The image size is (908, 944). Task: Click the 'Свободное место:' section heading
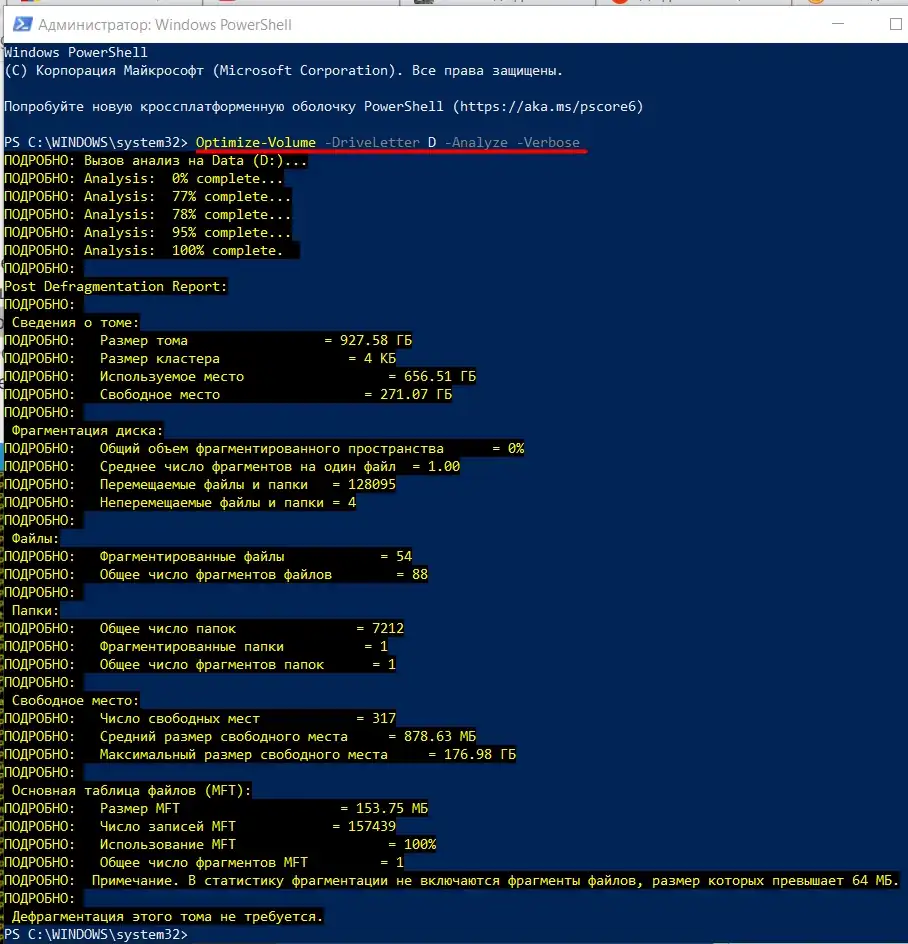click(75, 701)
